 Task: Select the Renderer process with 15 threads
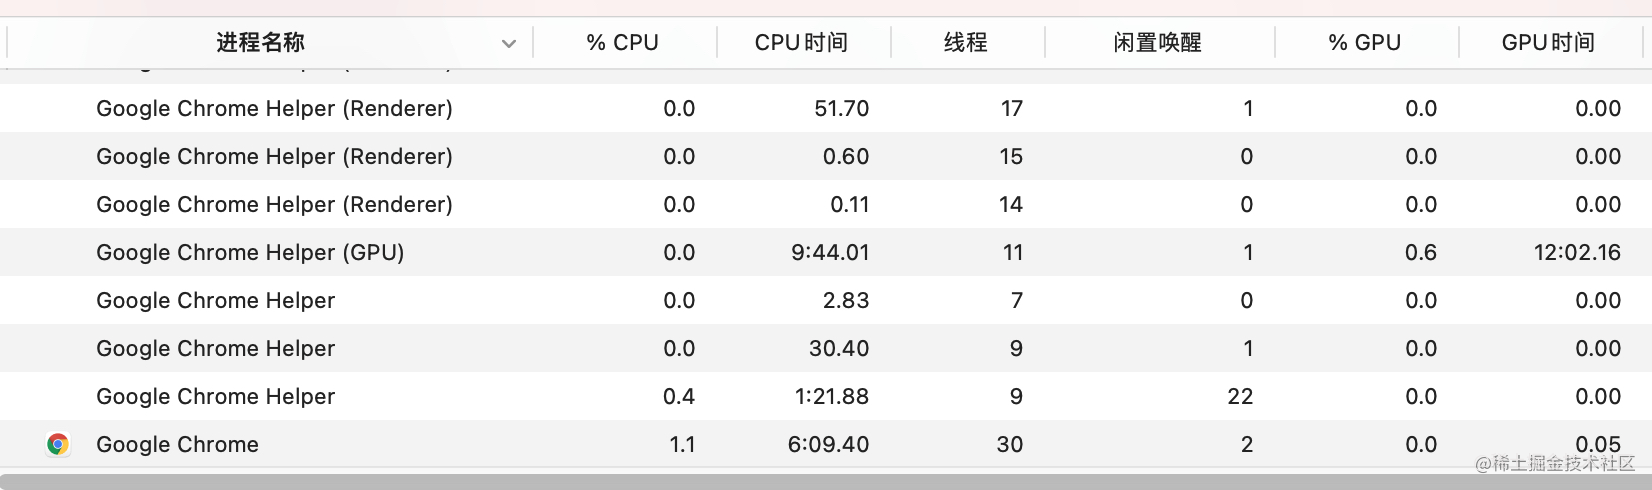[x=826, y=156]
